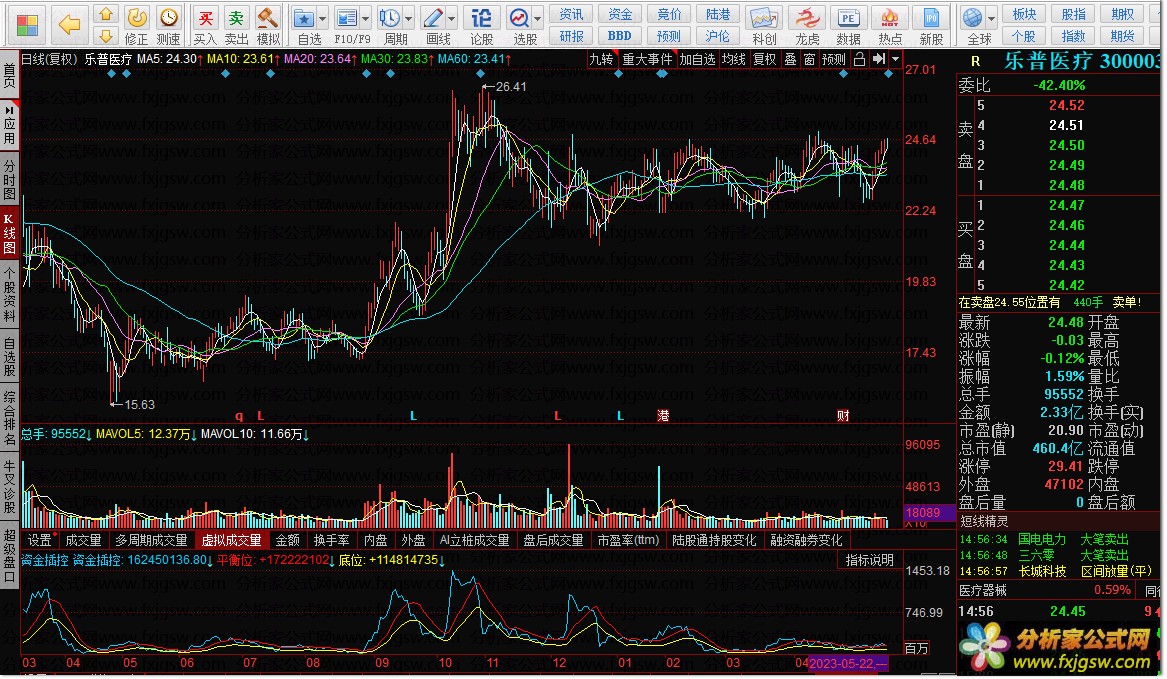Go back with the yellow left arrow
The height and width of the screenshot is (679, 1167).
69,25
